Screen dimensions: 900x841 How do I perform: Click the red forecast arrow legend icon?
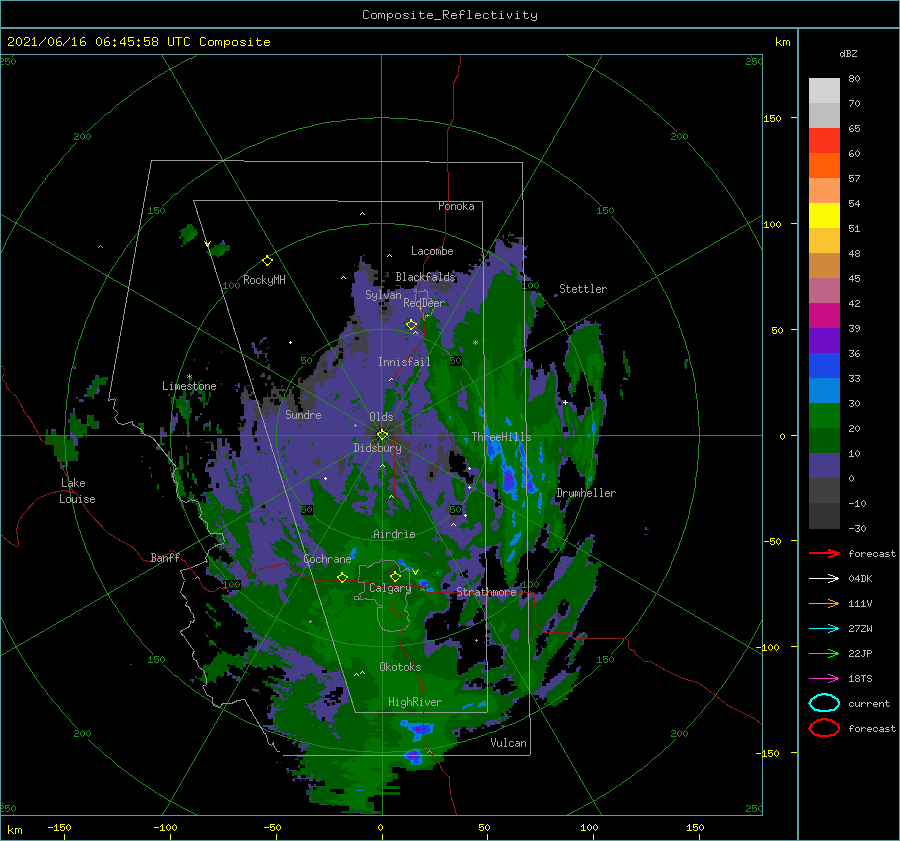point(824,553)
